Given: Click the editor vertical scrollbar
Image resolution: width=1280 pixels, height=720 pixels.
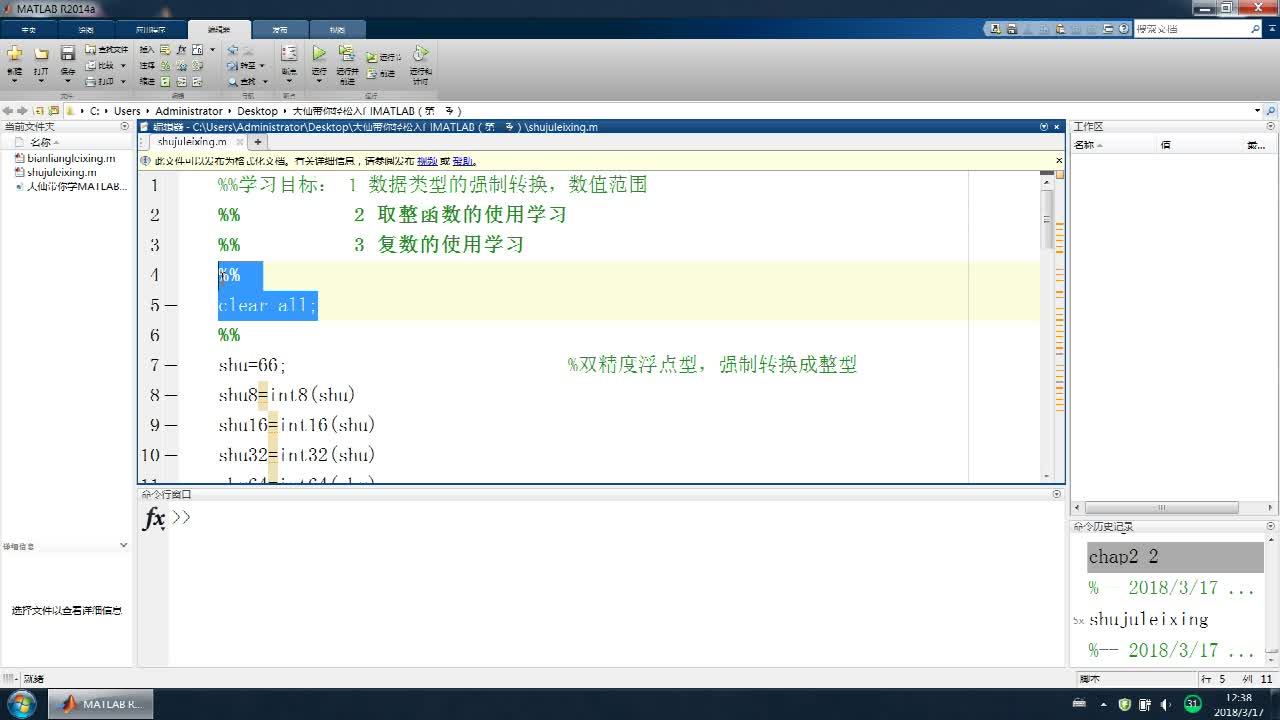Looking at the screenshot, I should click(1047, 220).
